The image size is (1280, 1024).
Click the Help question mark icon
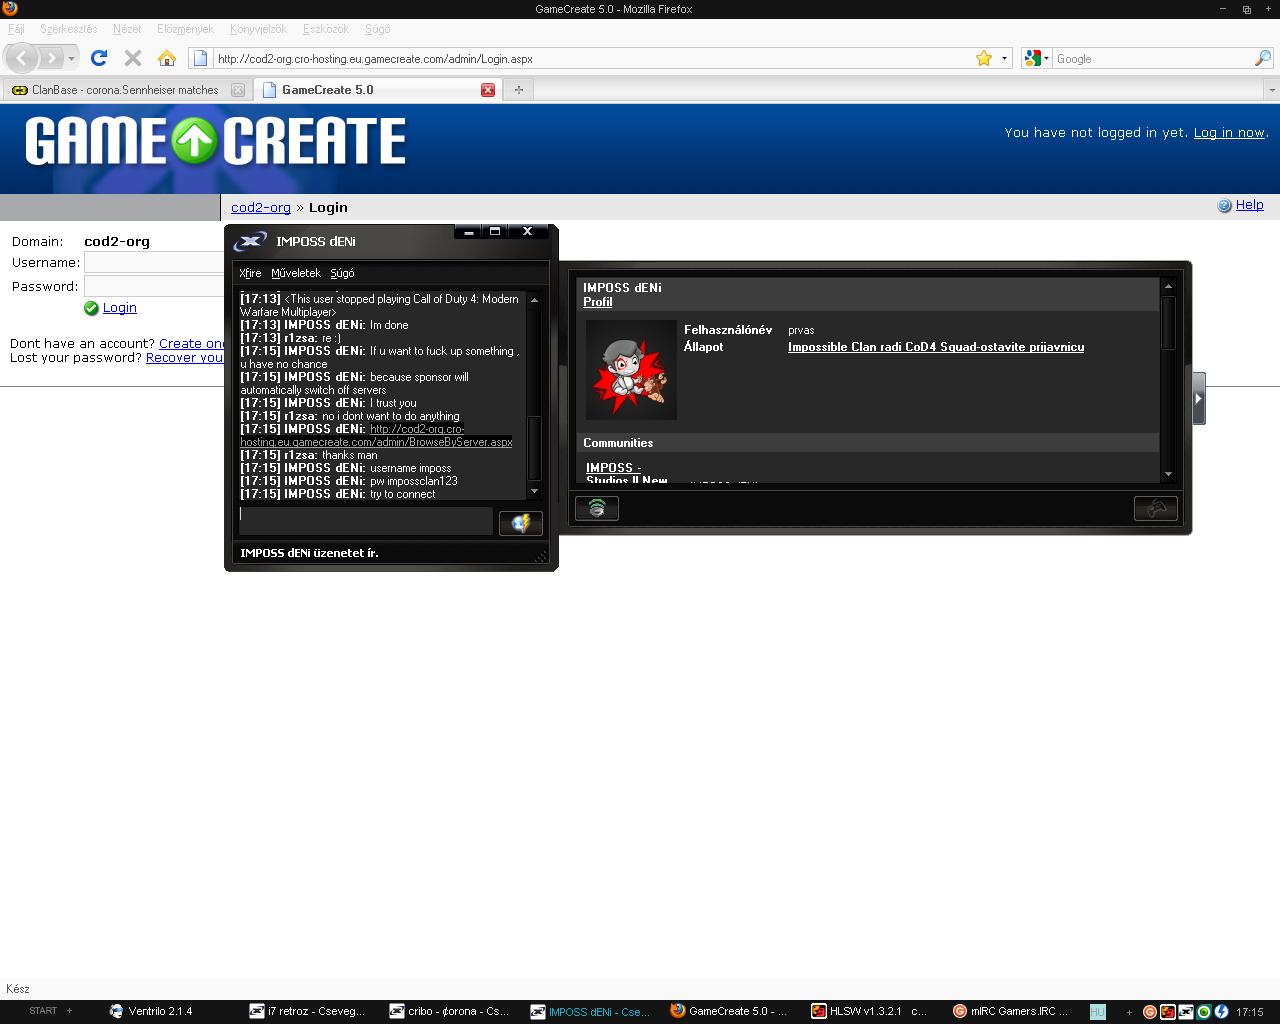click(1224, 205)
